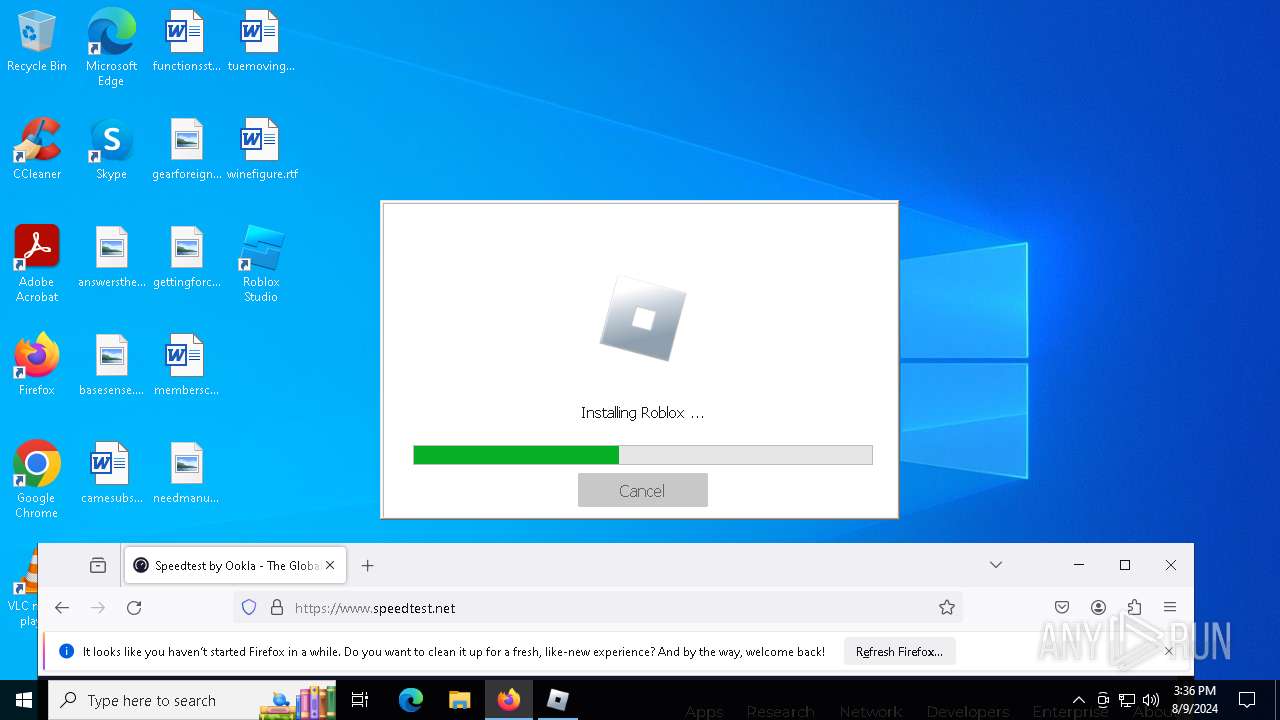Select the basesense image file icon
Screen dimensions: 1280x720
112,365
